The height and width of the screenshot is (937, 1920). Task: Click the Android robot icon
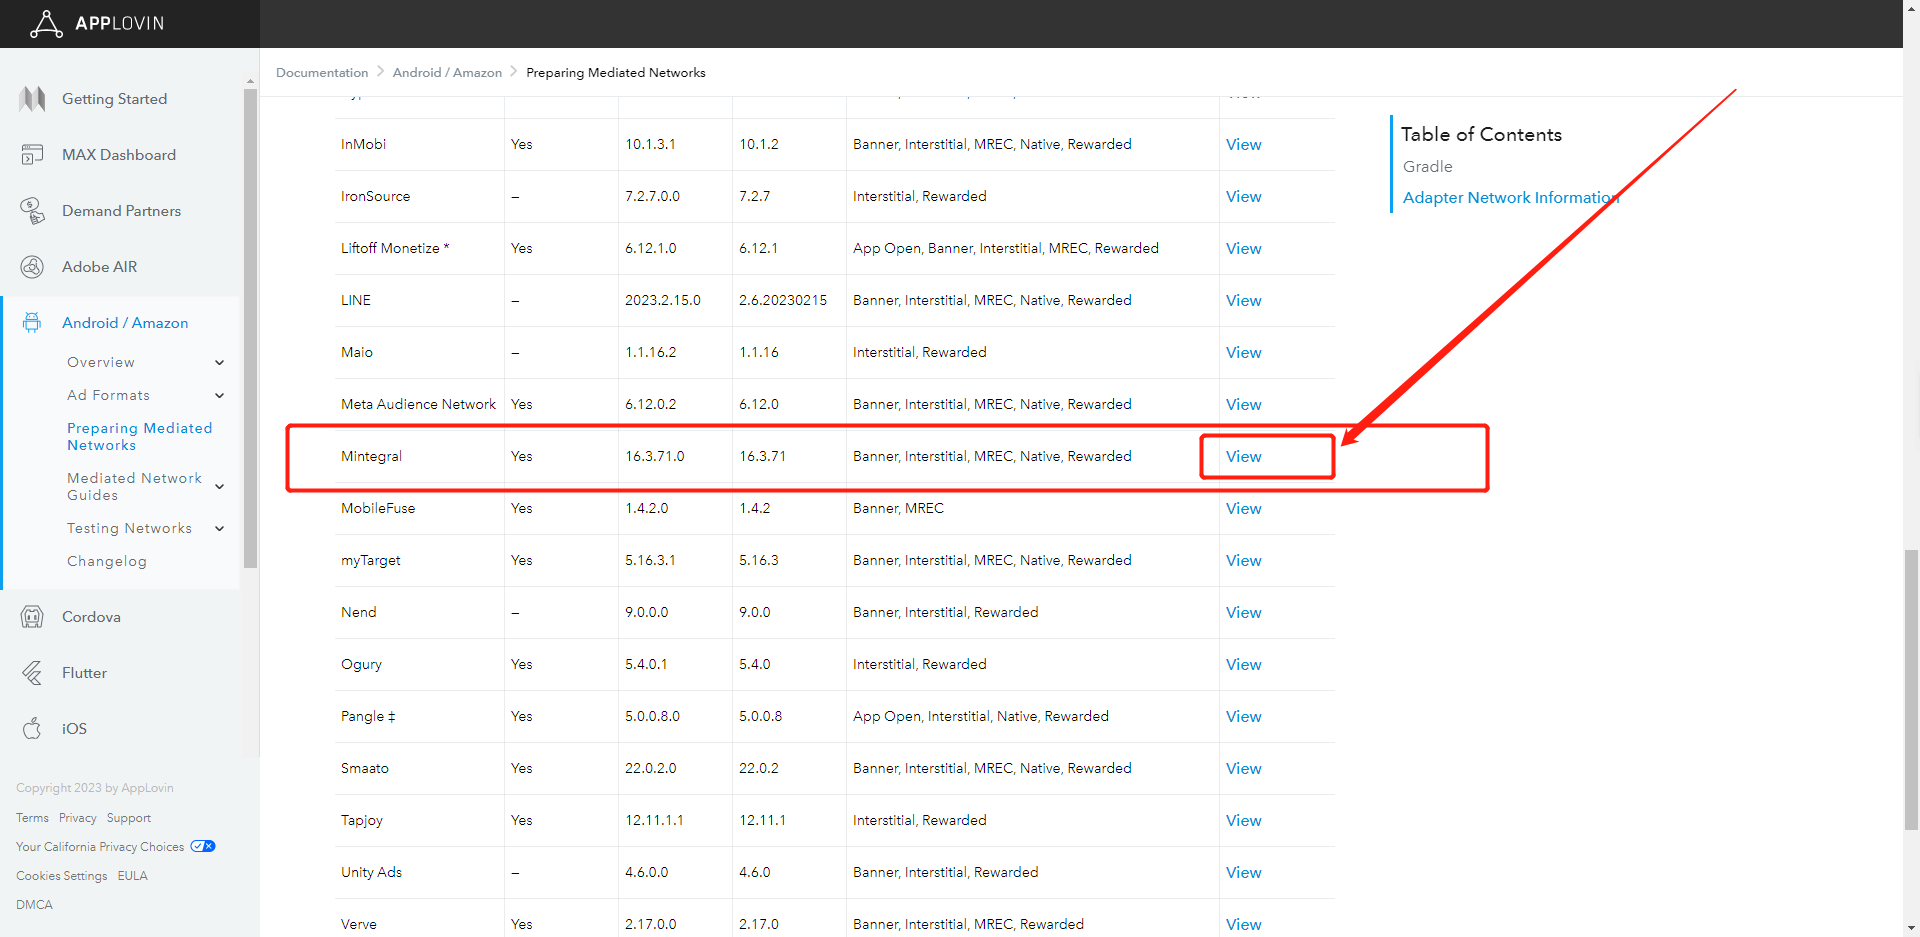32,323
